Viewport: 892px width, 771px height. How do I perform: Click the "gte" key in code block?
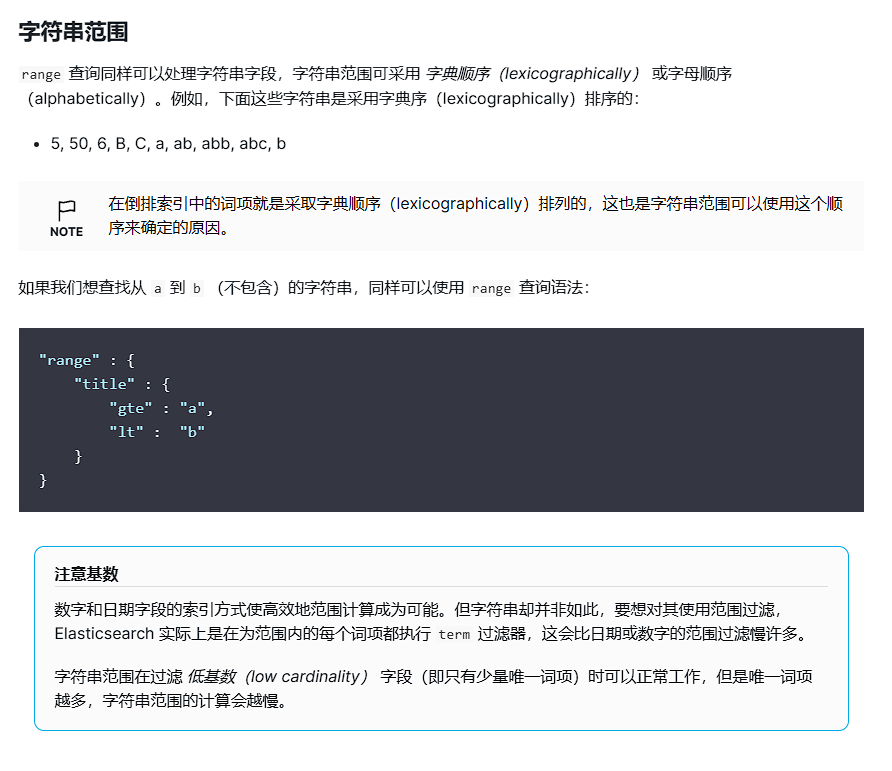[131, 407]
